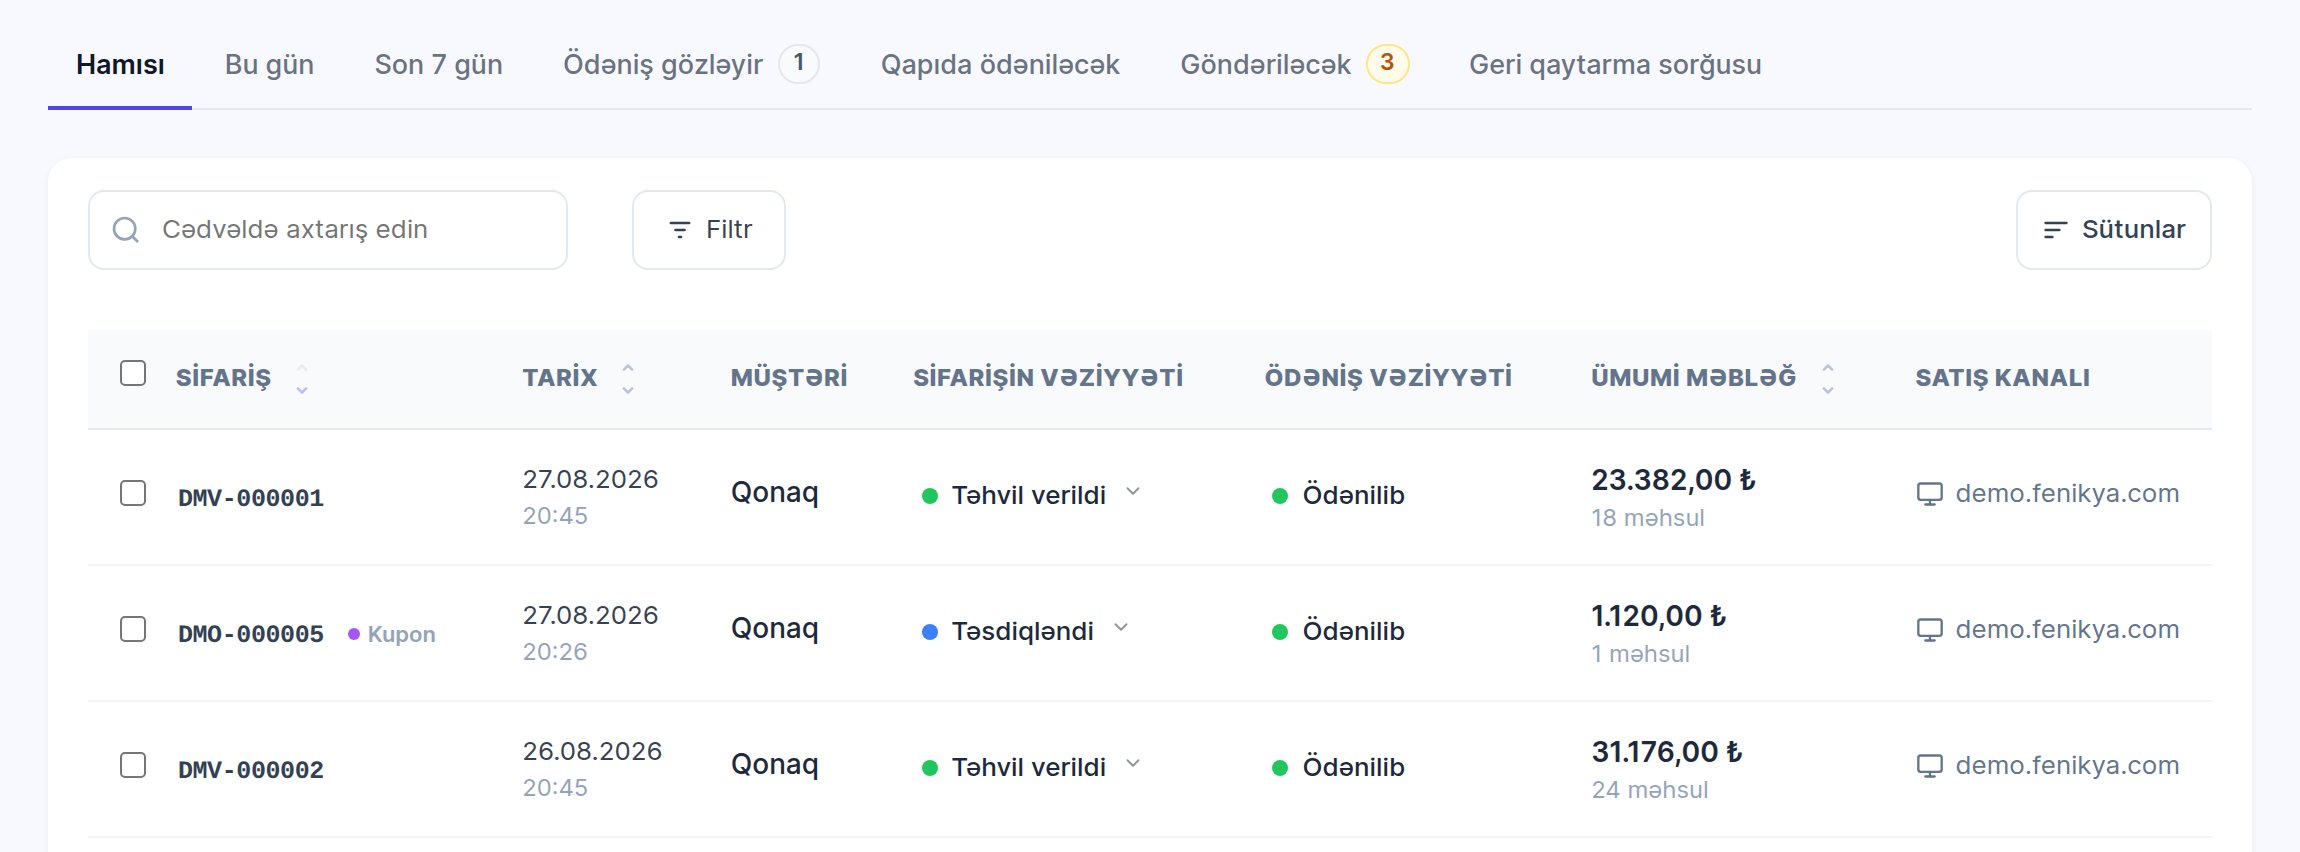
Task: Click amount 23.382,00 ₺
Action: click(x=1673, y=480)
